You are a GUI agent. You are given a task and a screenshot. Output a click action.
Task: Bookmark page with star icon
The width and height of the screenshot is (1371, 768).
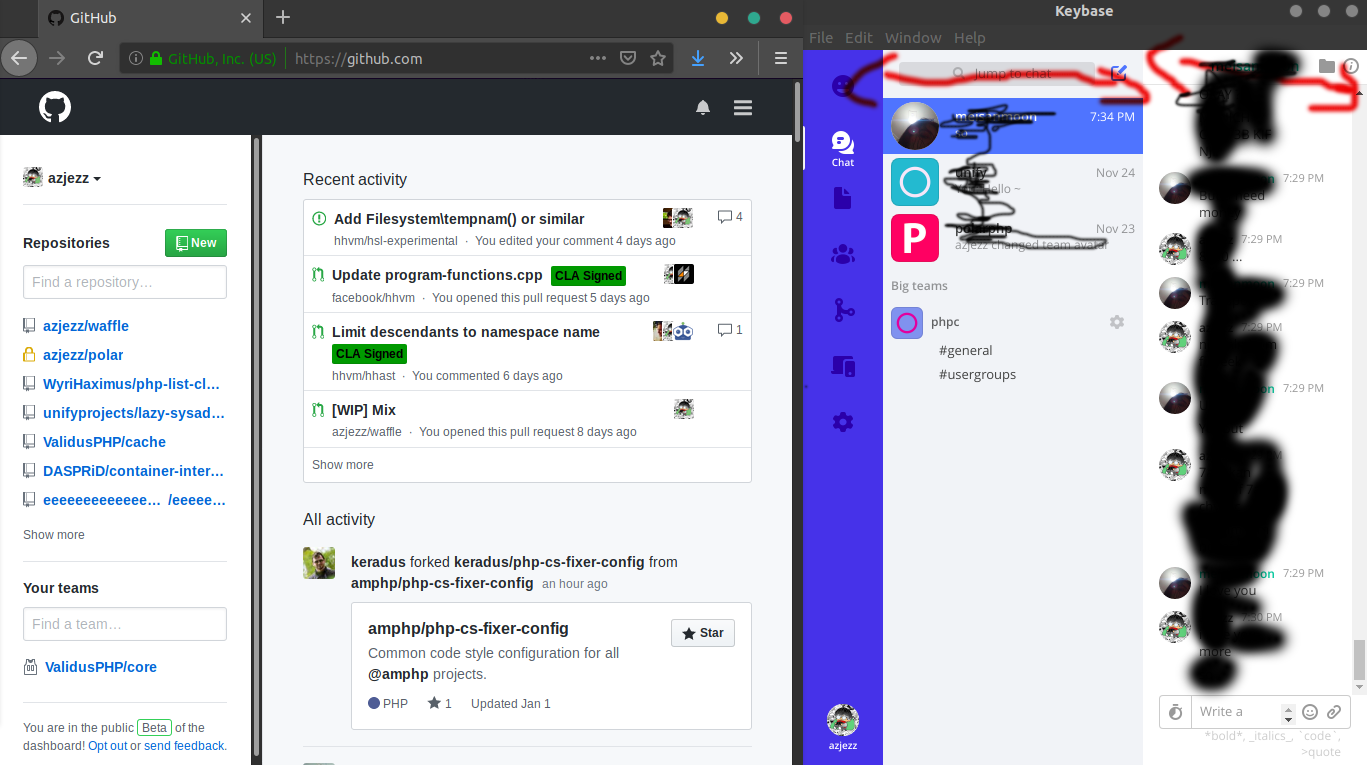[658, 58]
